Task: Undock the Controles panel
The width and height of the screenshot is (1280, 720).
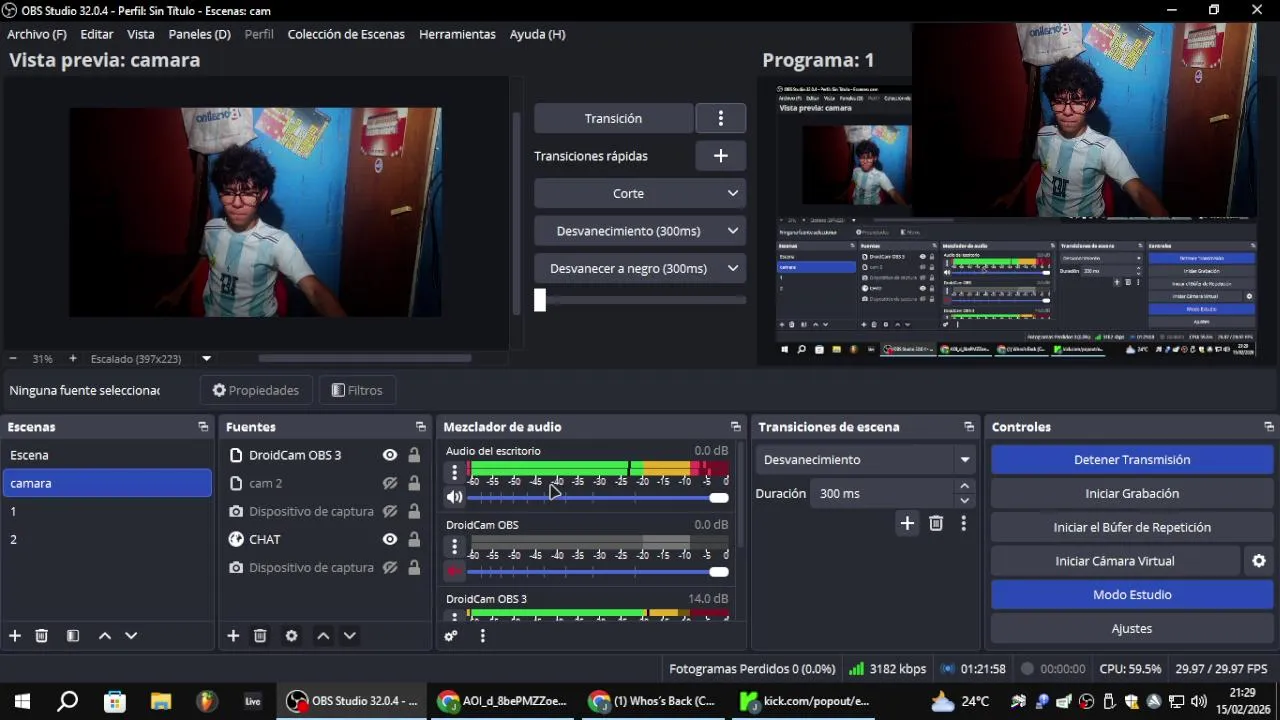Action: (1268, 427)
